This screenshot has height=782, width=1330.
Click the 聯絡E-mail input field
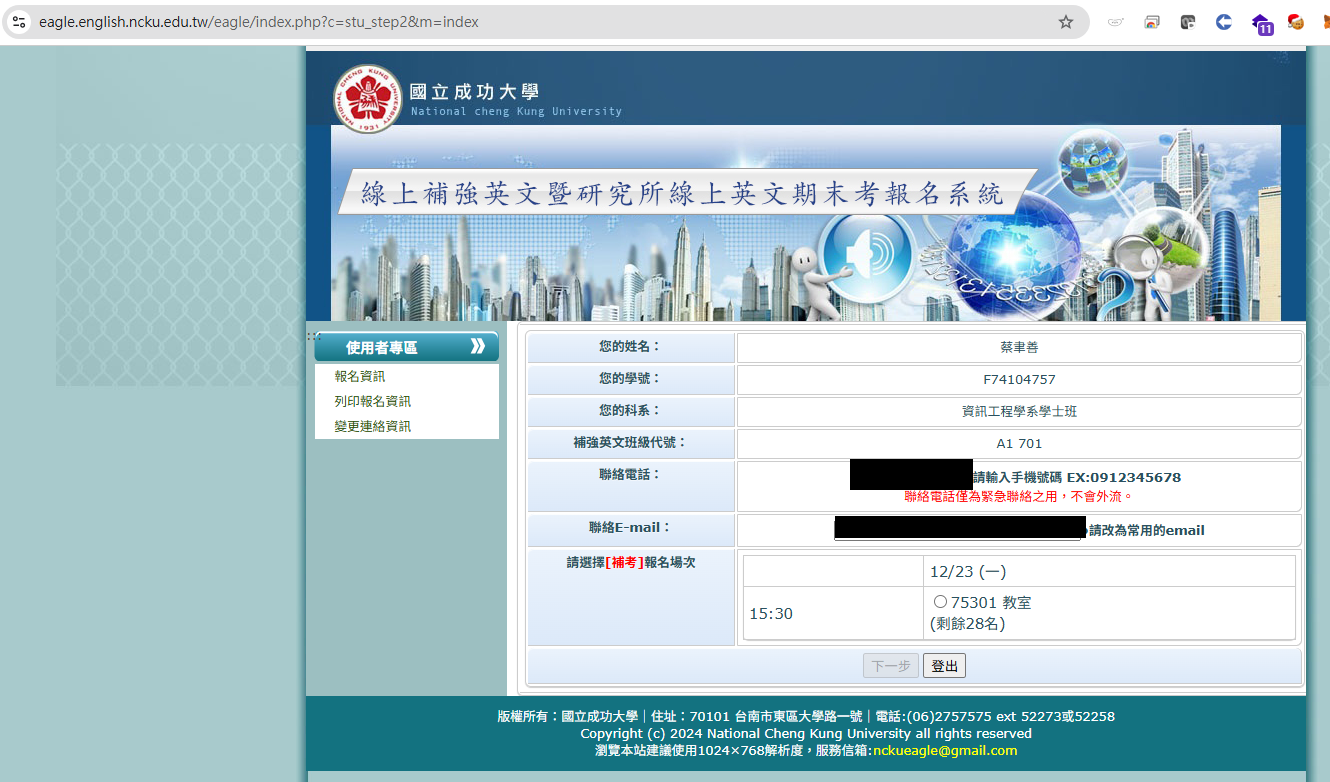(960, 528)
